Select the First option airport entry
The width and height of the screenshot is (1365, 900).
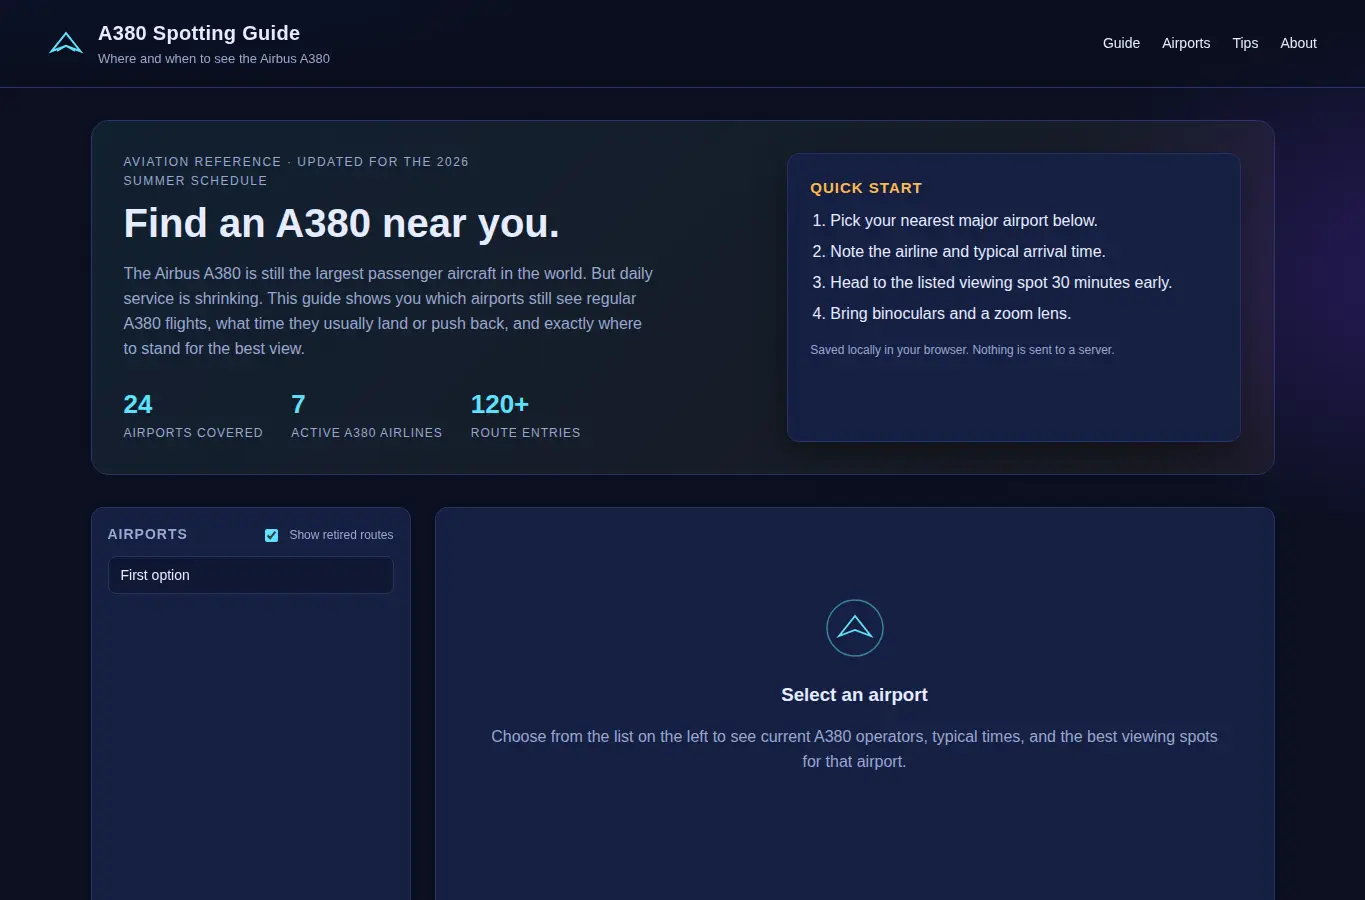(251, 575)
